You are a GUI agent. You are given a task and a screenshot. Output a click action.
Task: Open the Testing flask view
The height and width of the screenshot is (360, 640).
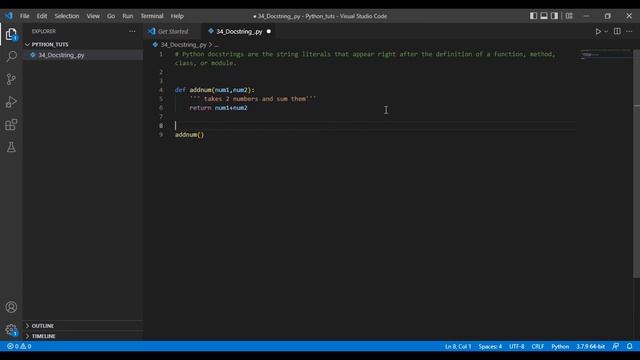click(x=11, y=147)
